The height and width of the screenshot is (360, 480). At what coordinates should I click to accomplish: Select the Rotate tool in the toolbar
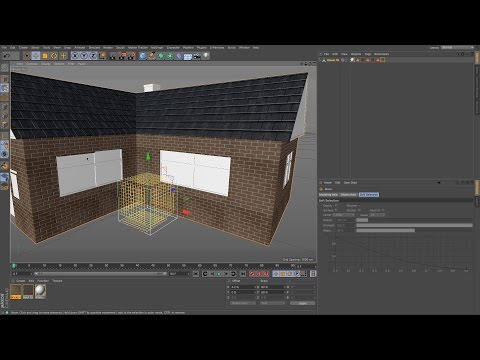tap(54, 56)
